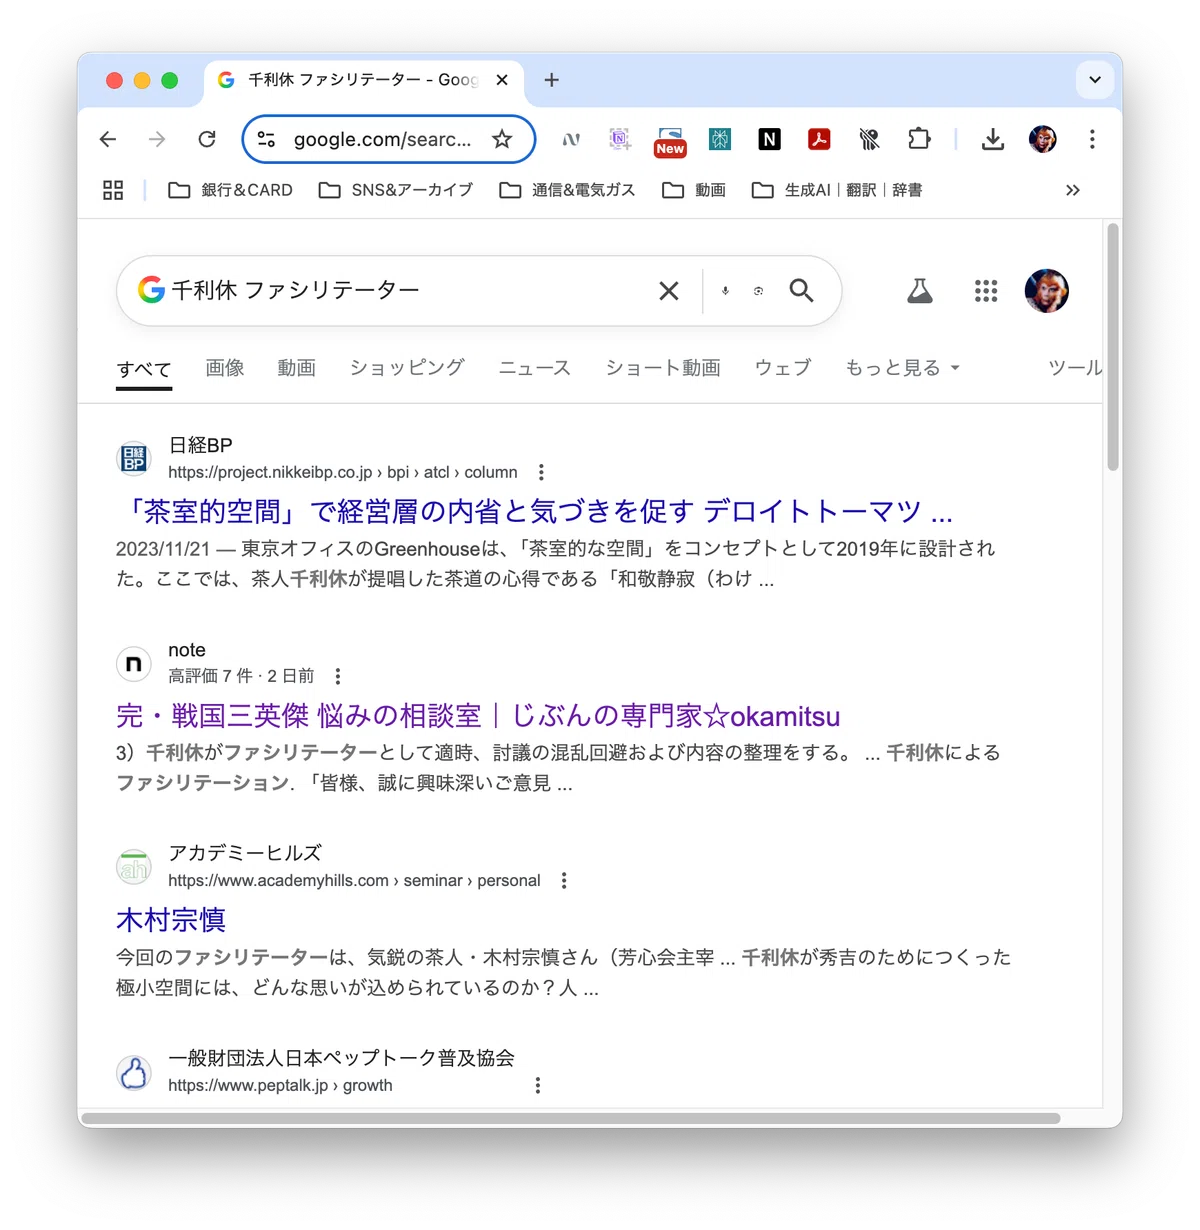Close the 千利休 ファシリテーター tab
This screenshot has height=1230, width=1200.
tap(502, 80)
